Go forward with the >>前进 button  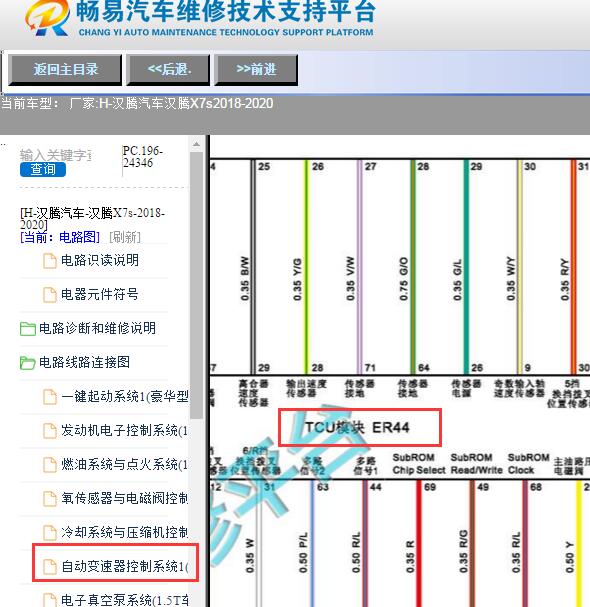(x=256, y=70)
